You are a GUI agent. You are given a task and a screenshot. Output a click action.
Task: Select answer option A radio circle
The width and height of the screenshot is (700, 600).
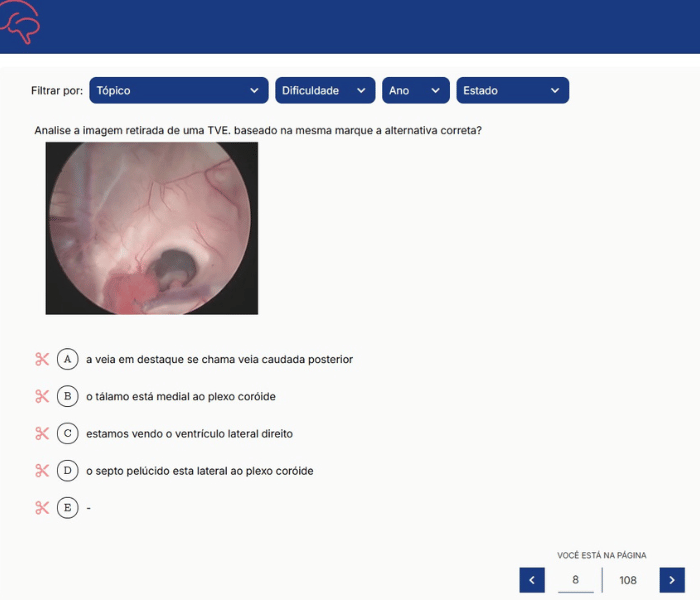(x=68, y=359)
